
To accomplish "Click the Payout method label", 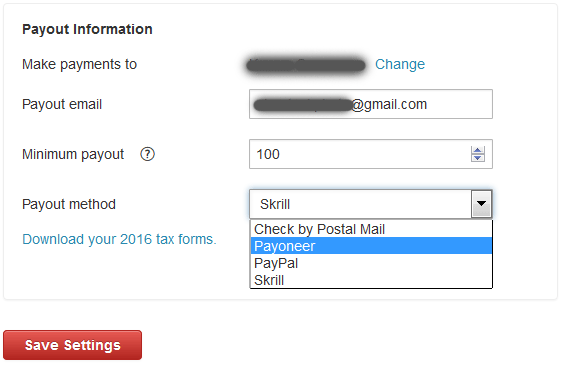I will [x=69, y=204].
